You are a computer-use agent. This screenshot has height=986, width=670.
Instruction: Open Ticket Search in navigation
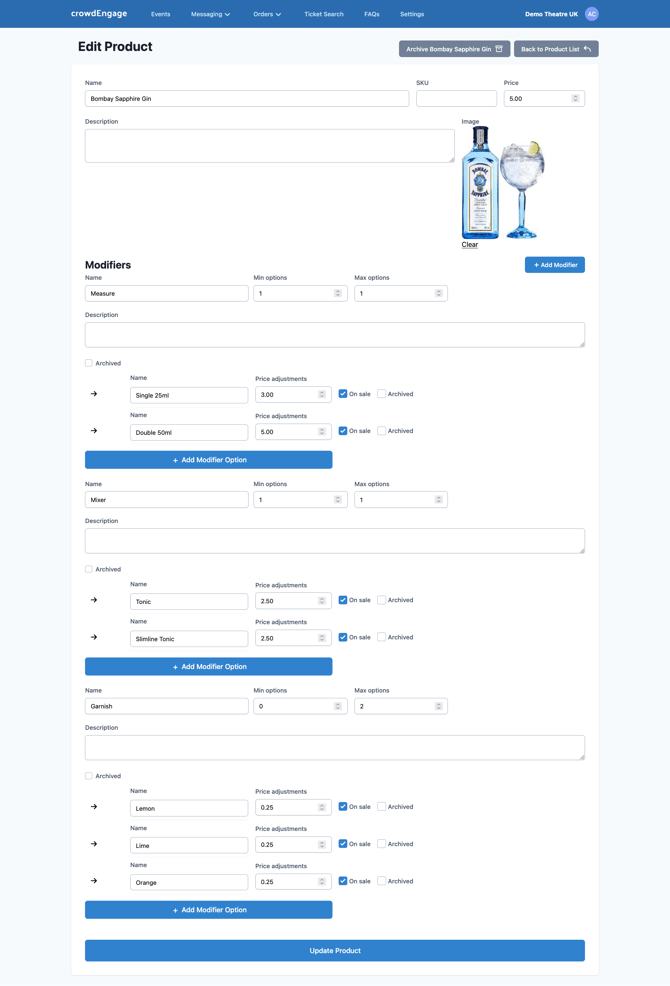click(x=324, y=14)
